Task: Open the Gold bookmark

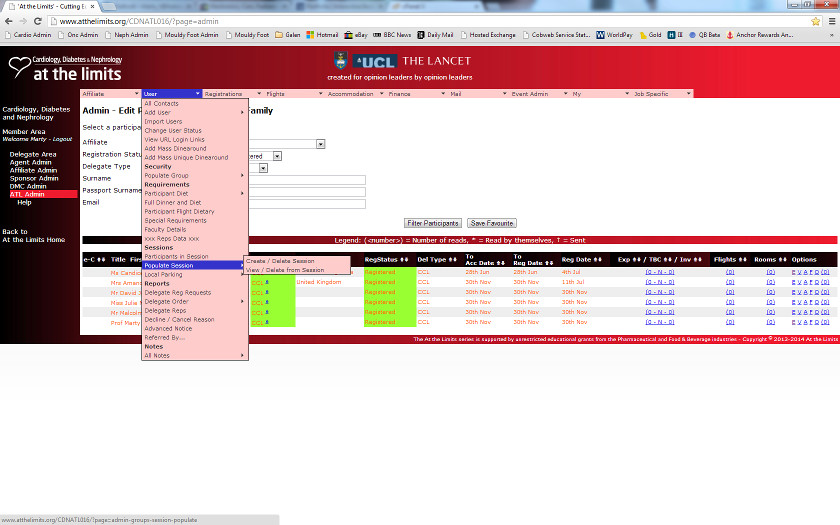Action: coord(651,35)
